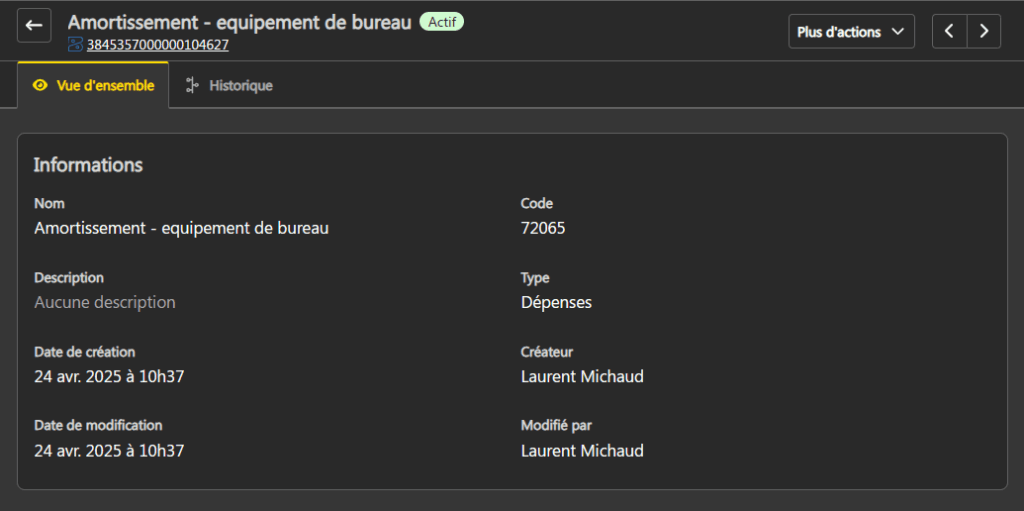Click the Aucune description placeholder text
1024x511 pixels.
105,302
